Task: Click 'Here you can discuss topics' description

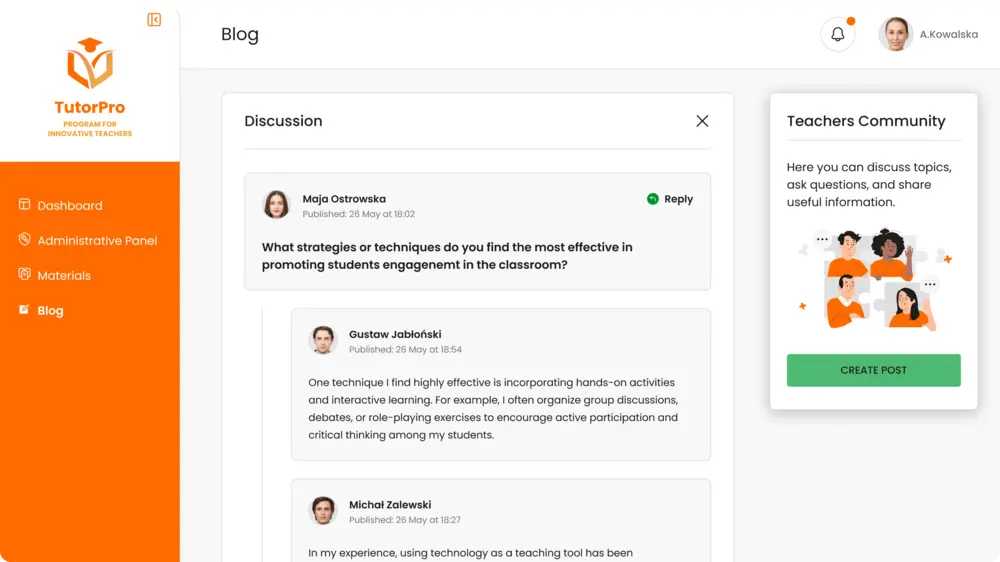Action: tap(869, 184)
